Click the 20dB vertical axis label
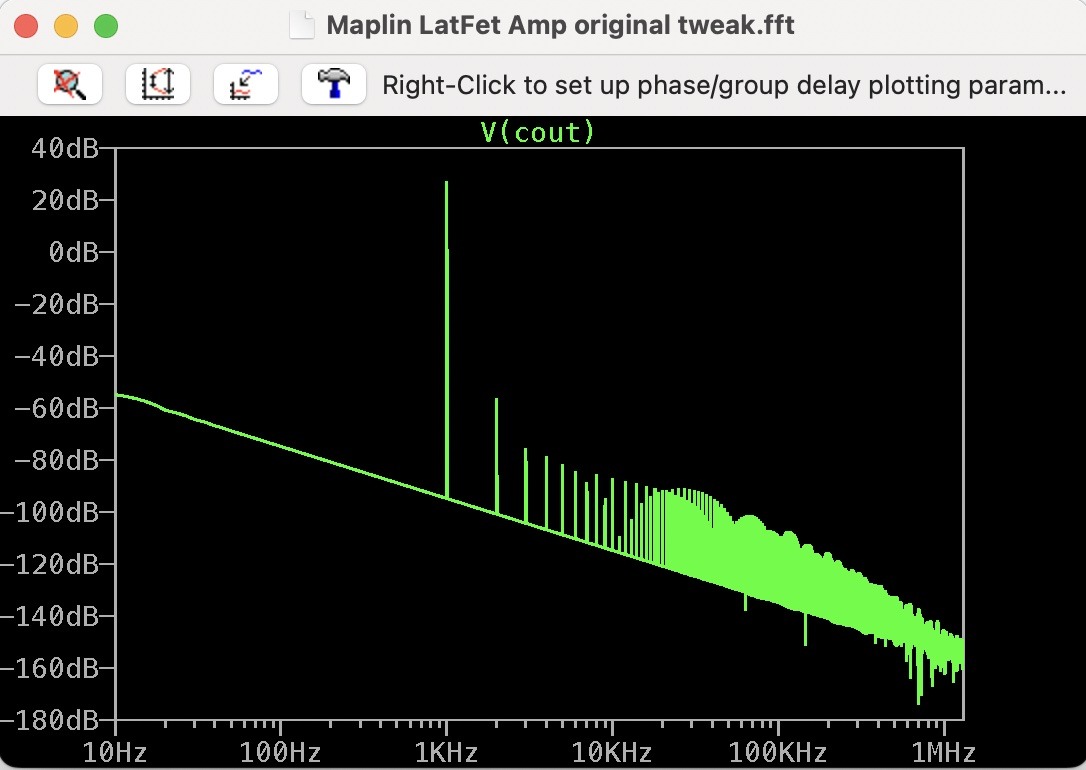This screenshot has height=770, width=1086. 65,200
